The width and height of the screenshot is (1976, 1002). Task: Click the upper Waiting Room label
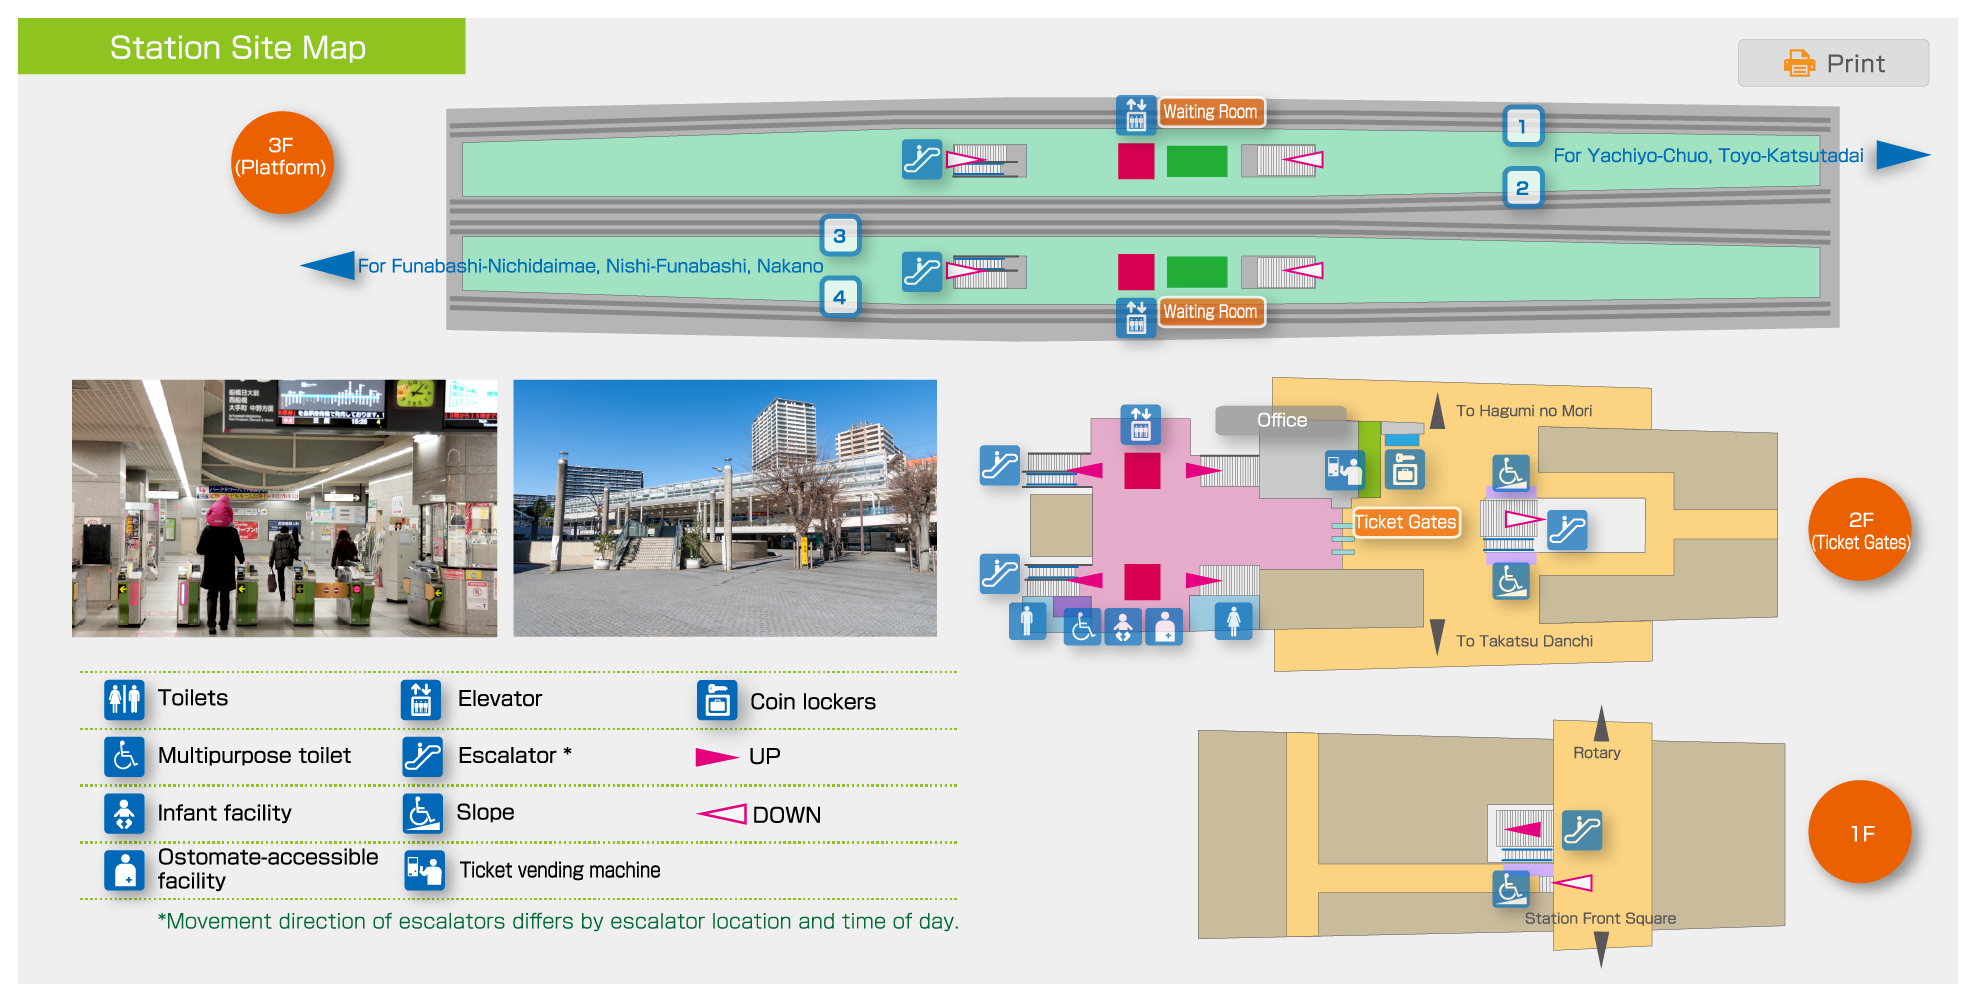pyautogui.click(x=1209, y=112)
